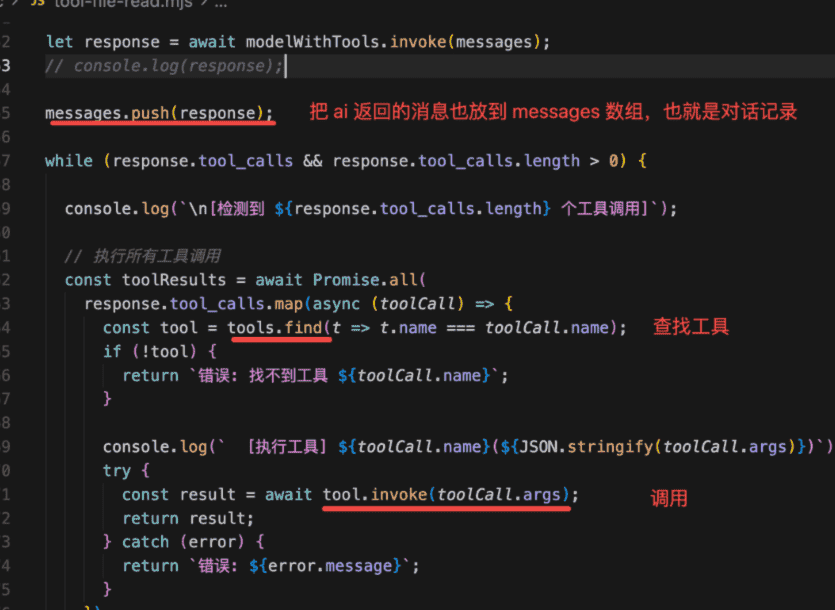Click the while keyword
Screen dimensions: 835x610
coord(68,161)
